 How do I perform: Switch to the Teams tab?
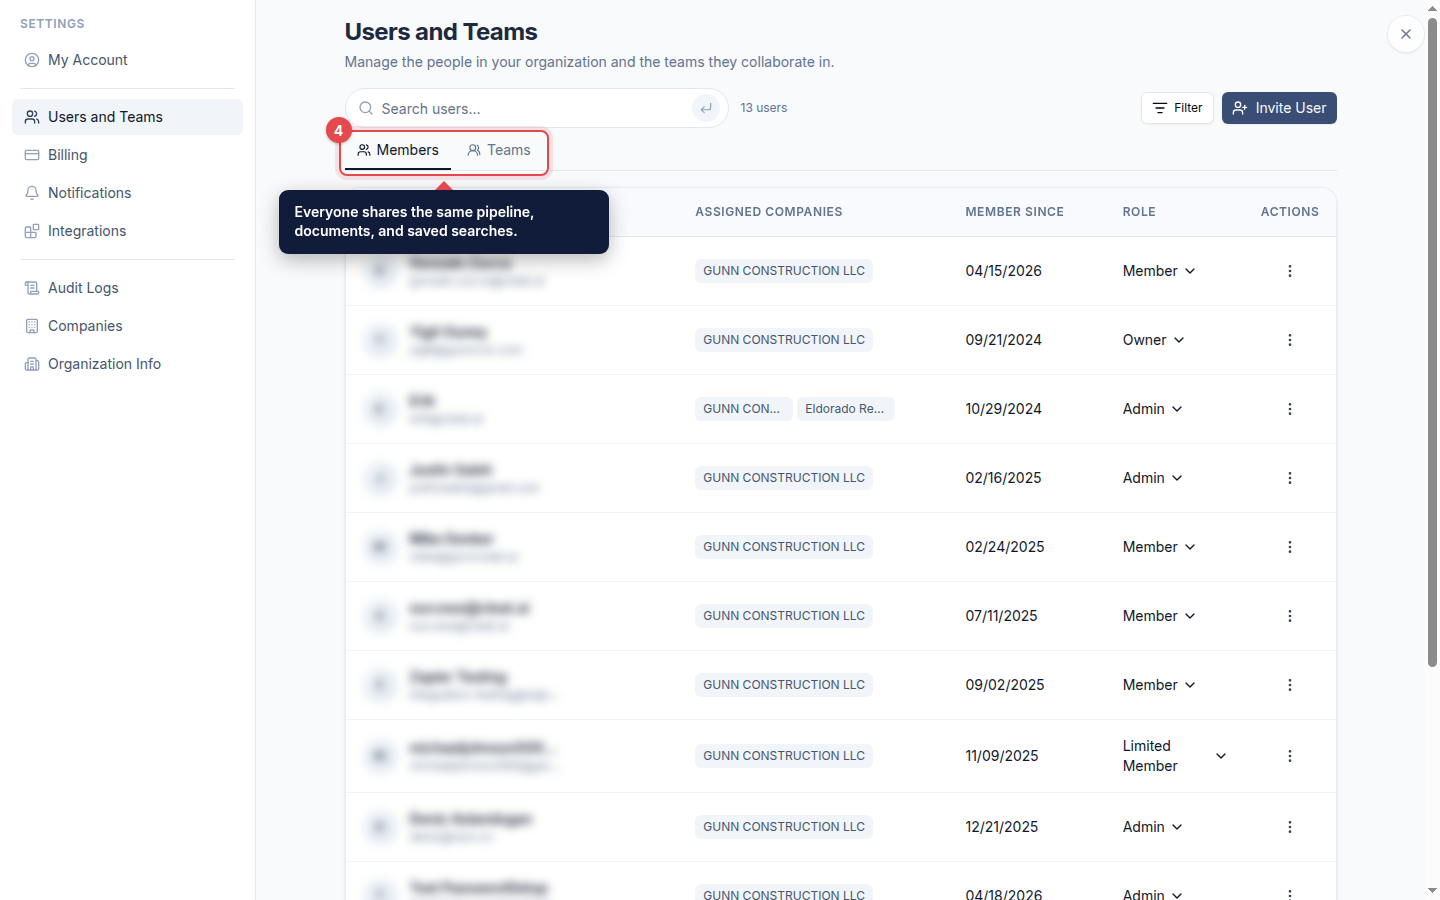(499, 151)
